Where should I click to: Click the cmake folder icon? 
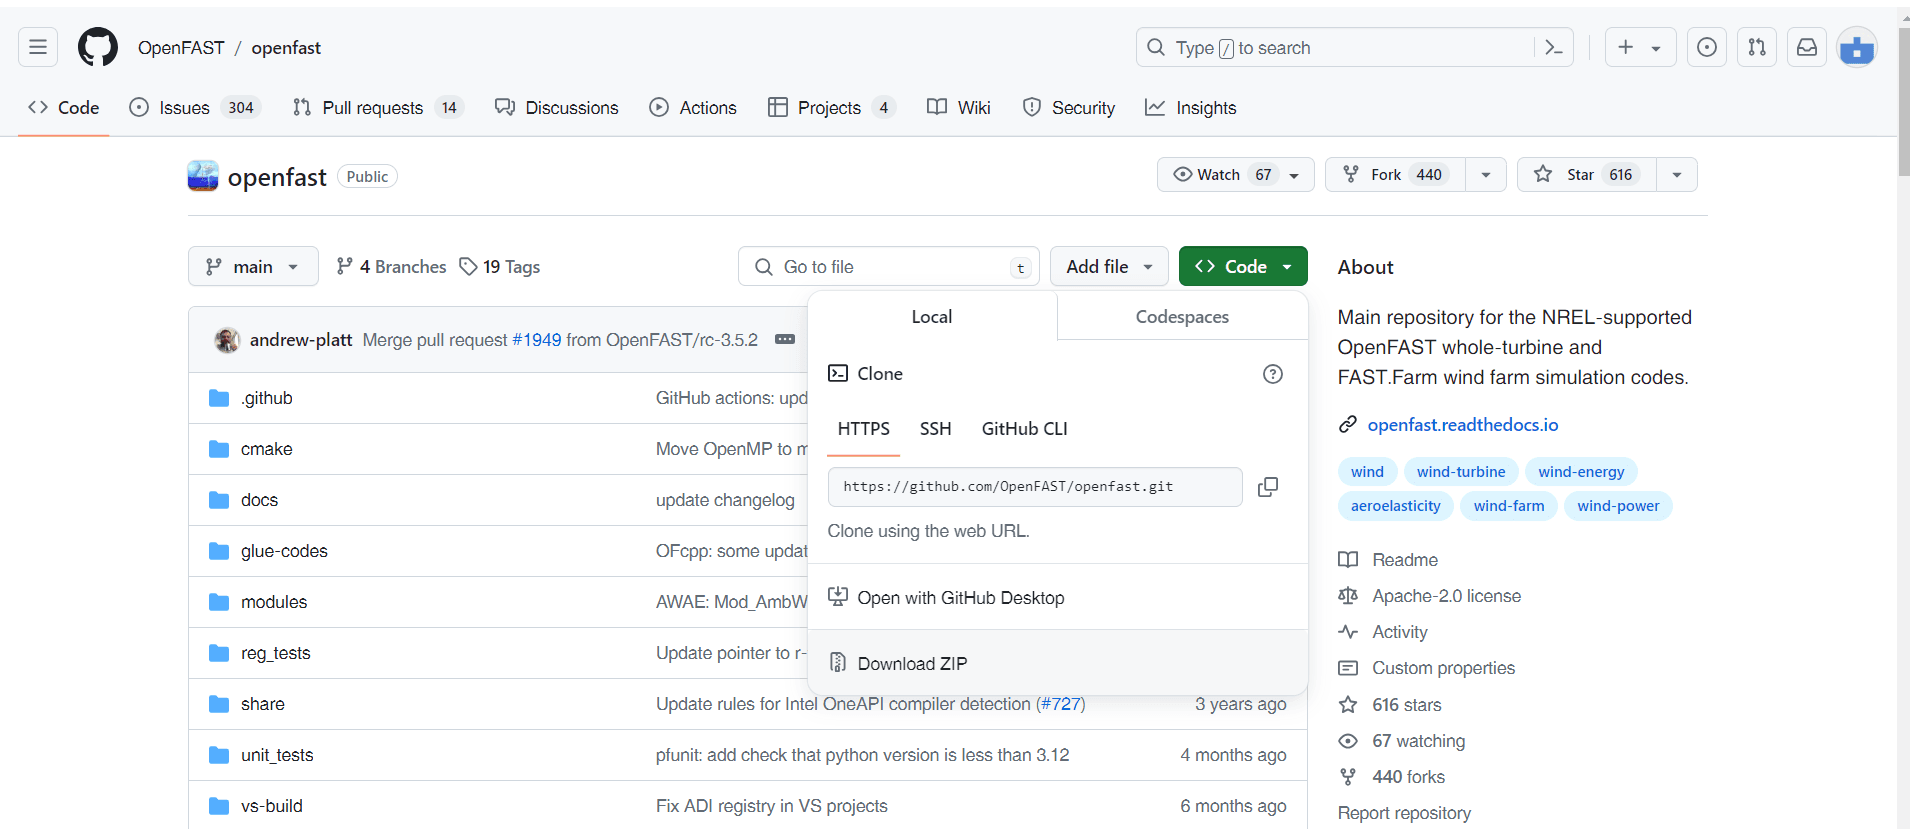coord(219,449)
